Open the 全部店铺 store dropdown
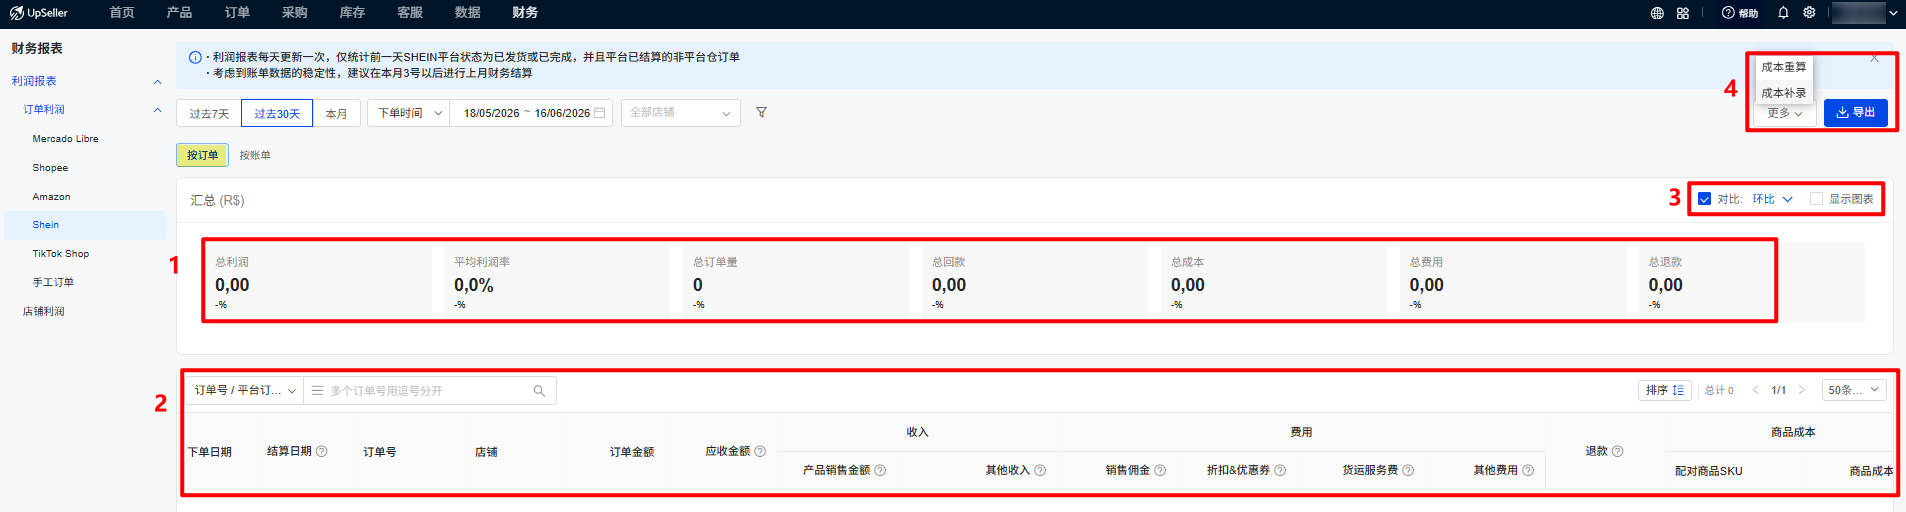This screenshot has width=1906, height=512. (681, 113)
